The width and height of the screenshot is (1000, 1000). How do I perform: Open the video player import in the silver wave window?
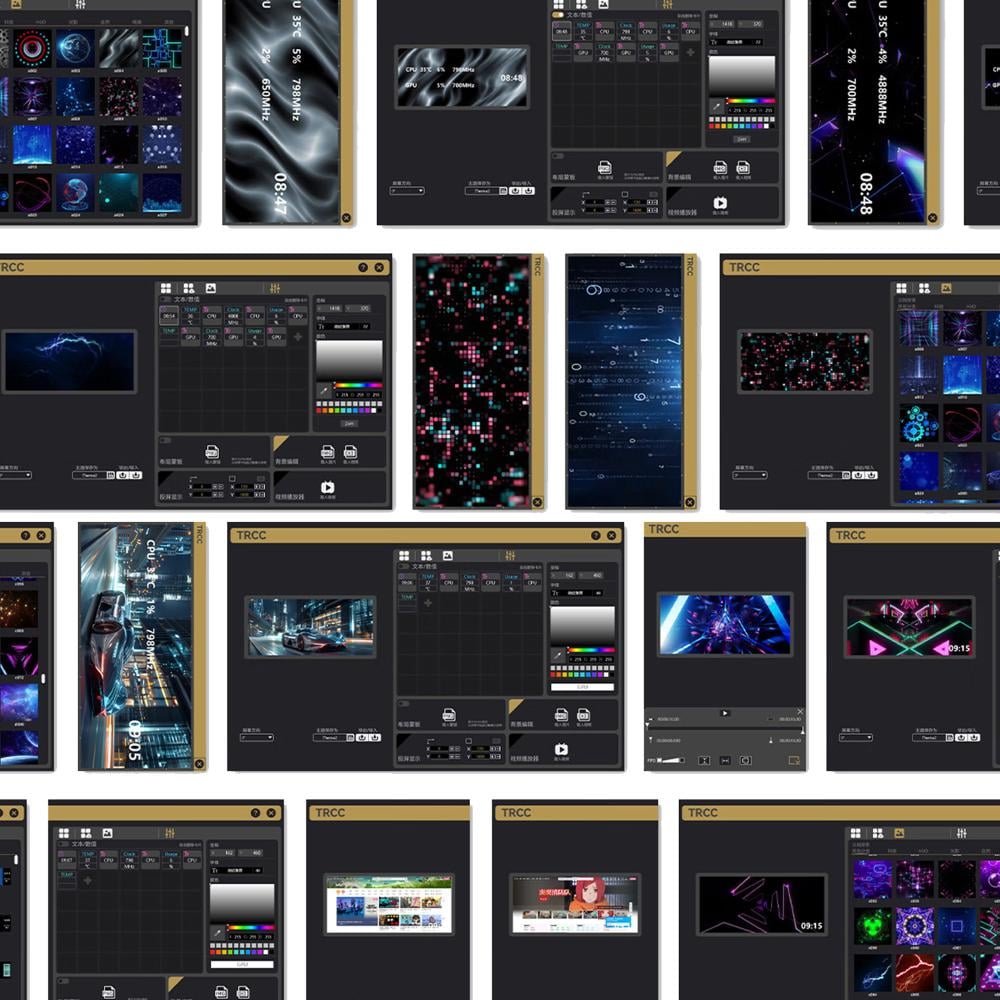(x=719, y=203)
